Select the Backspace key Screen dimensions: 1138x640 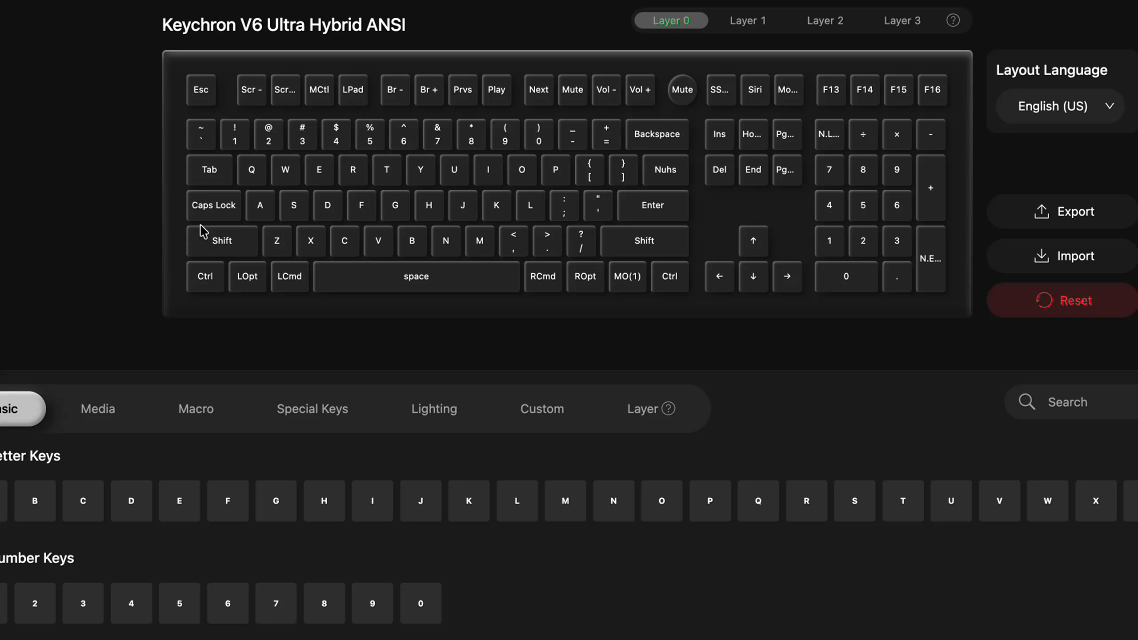(657, 134)
